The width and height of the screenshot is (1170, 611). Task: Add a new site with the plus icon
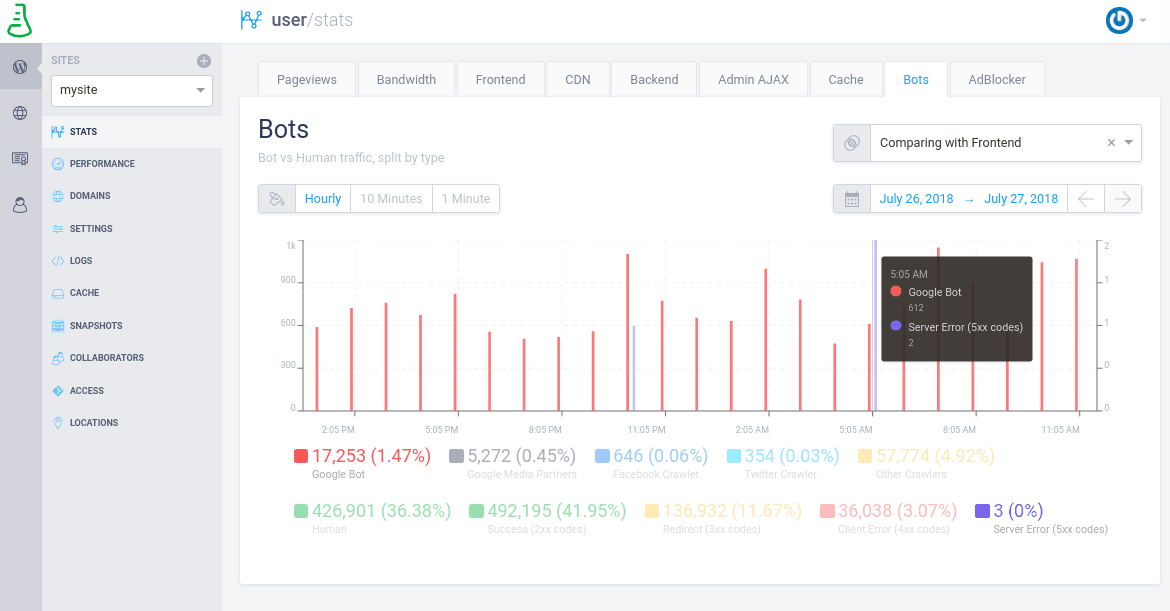pos(202,60)
